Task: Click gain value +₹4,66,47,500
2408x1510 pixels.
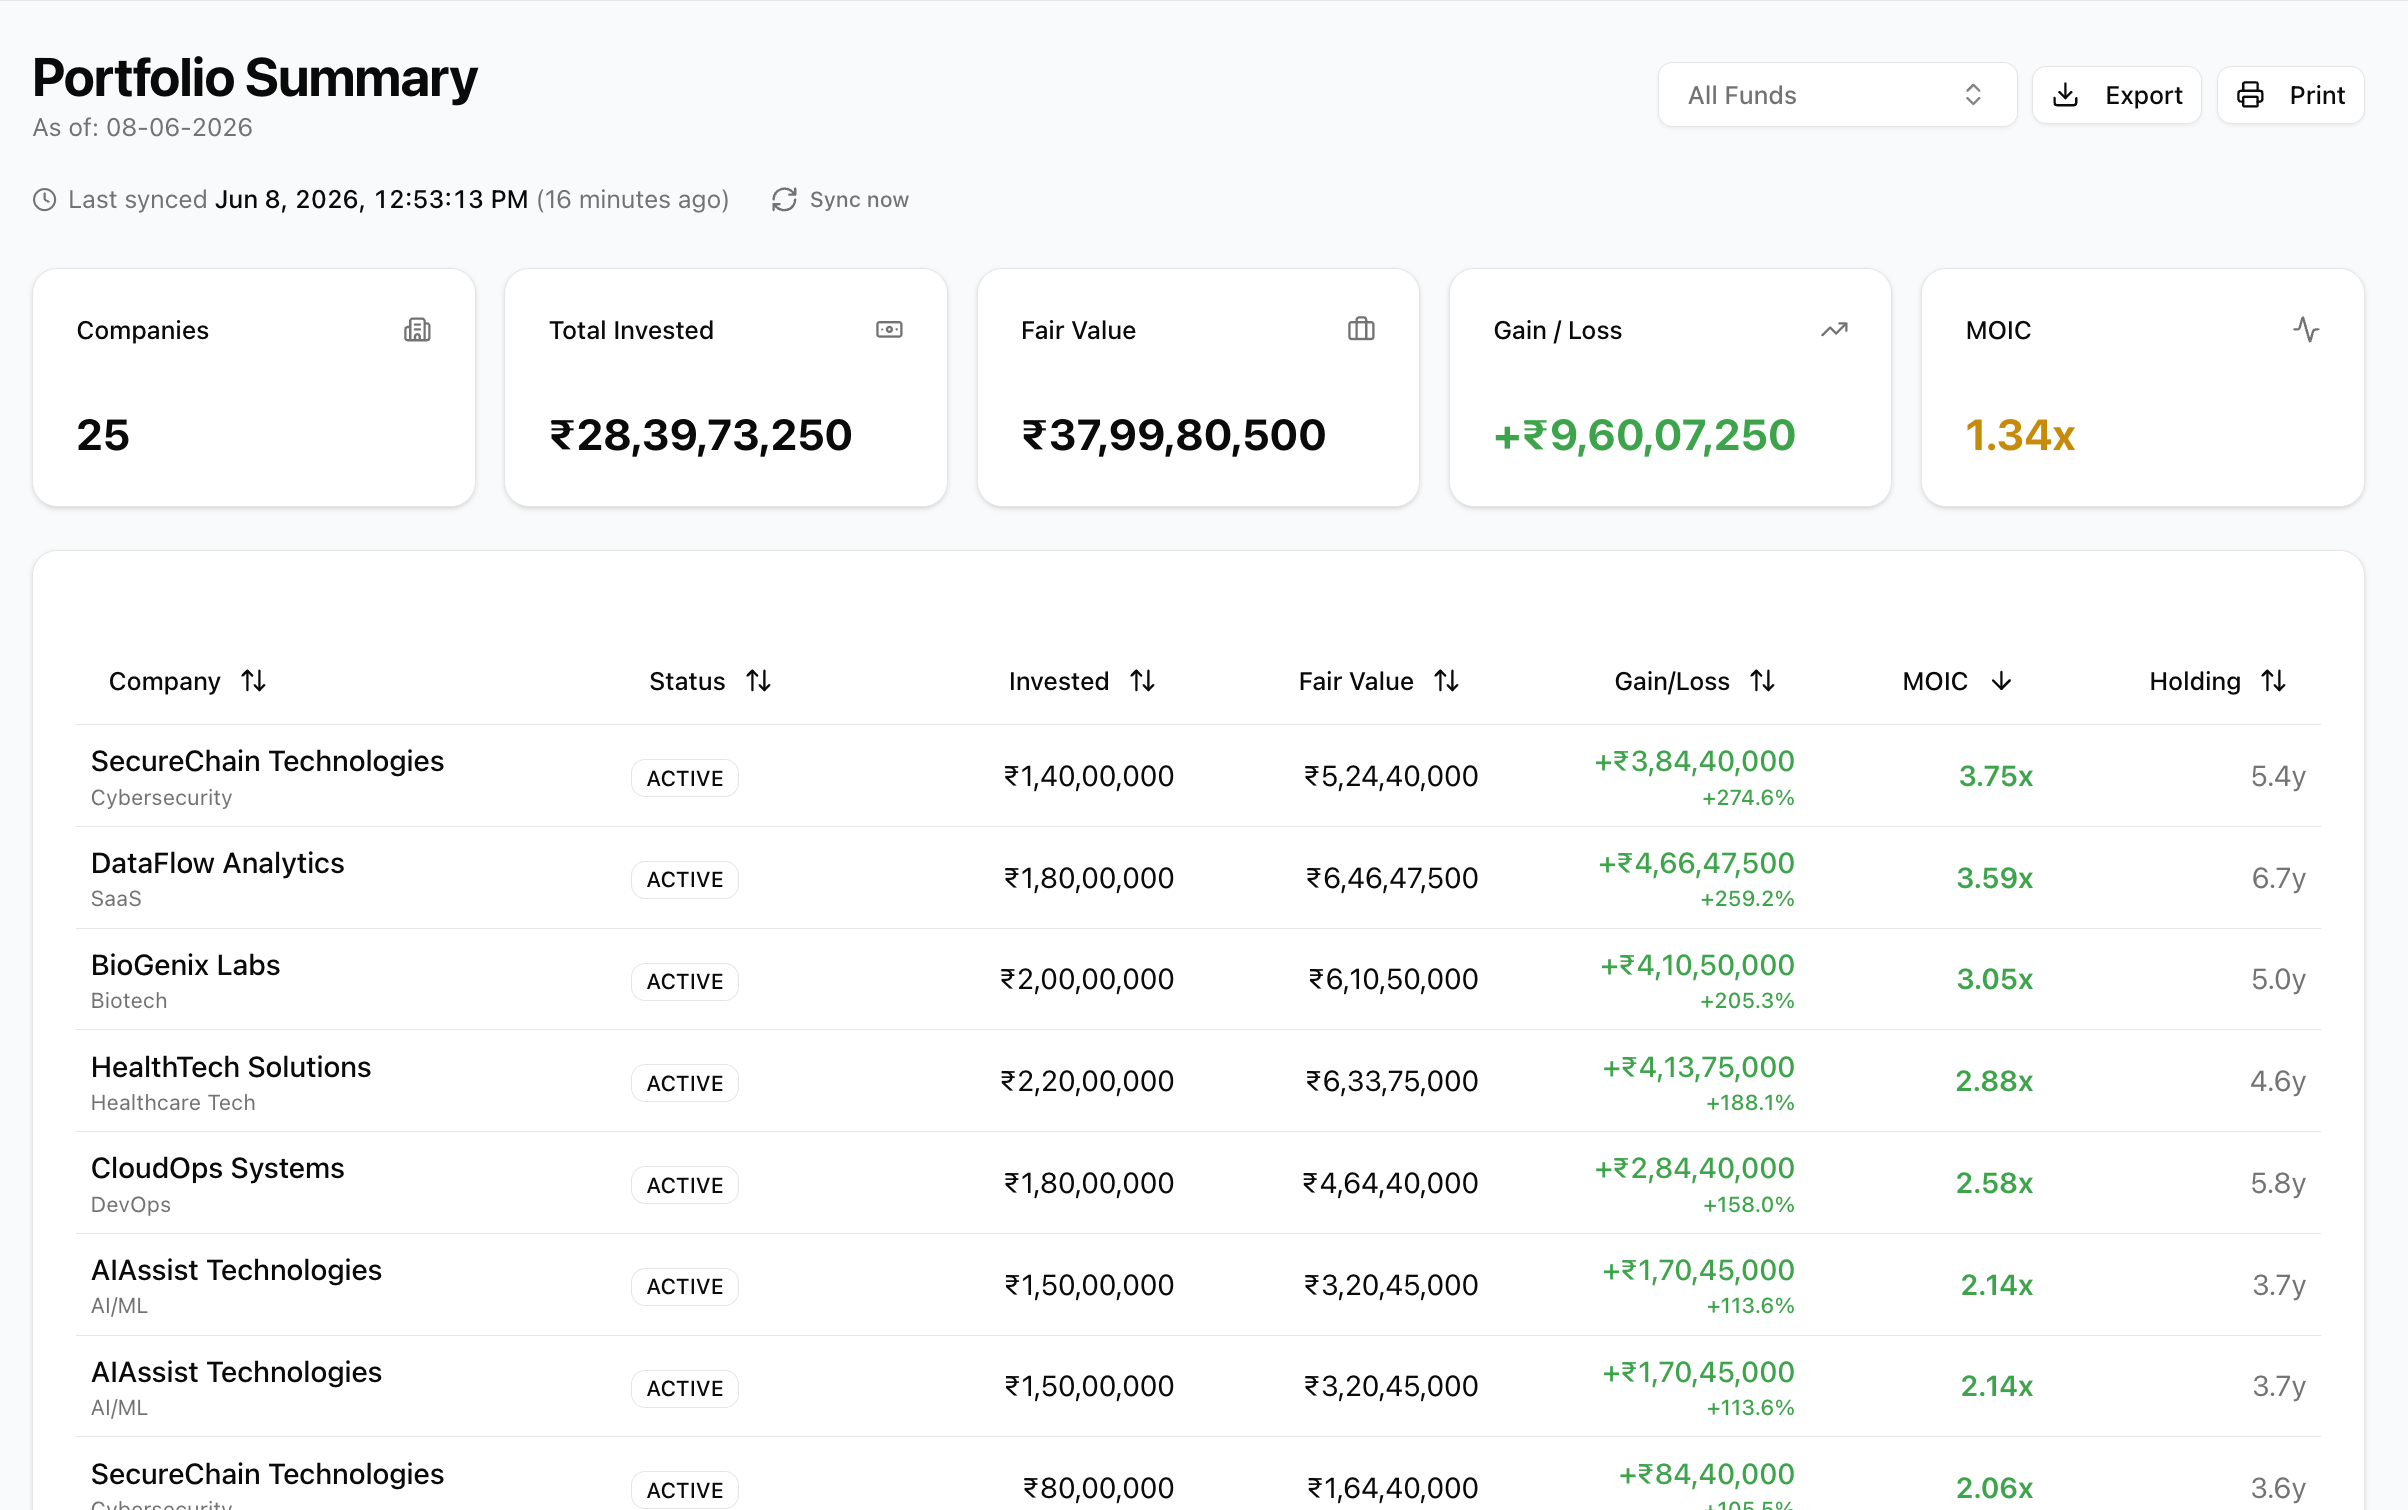Action: pyautogui.click(x=1696, y=863)
